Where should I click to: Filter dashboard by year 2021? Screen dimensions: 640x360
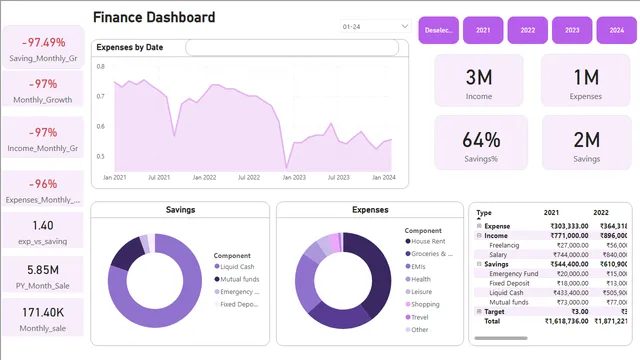click(x=483, y=30)
